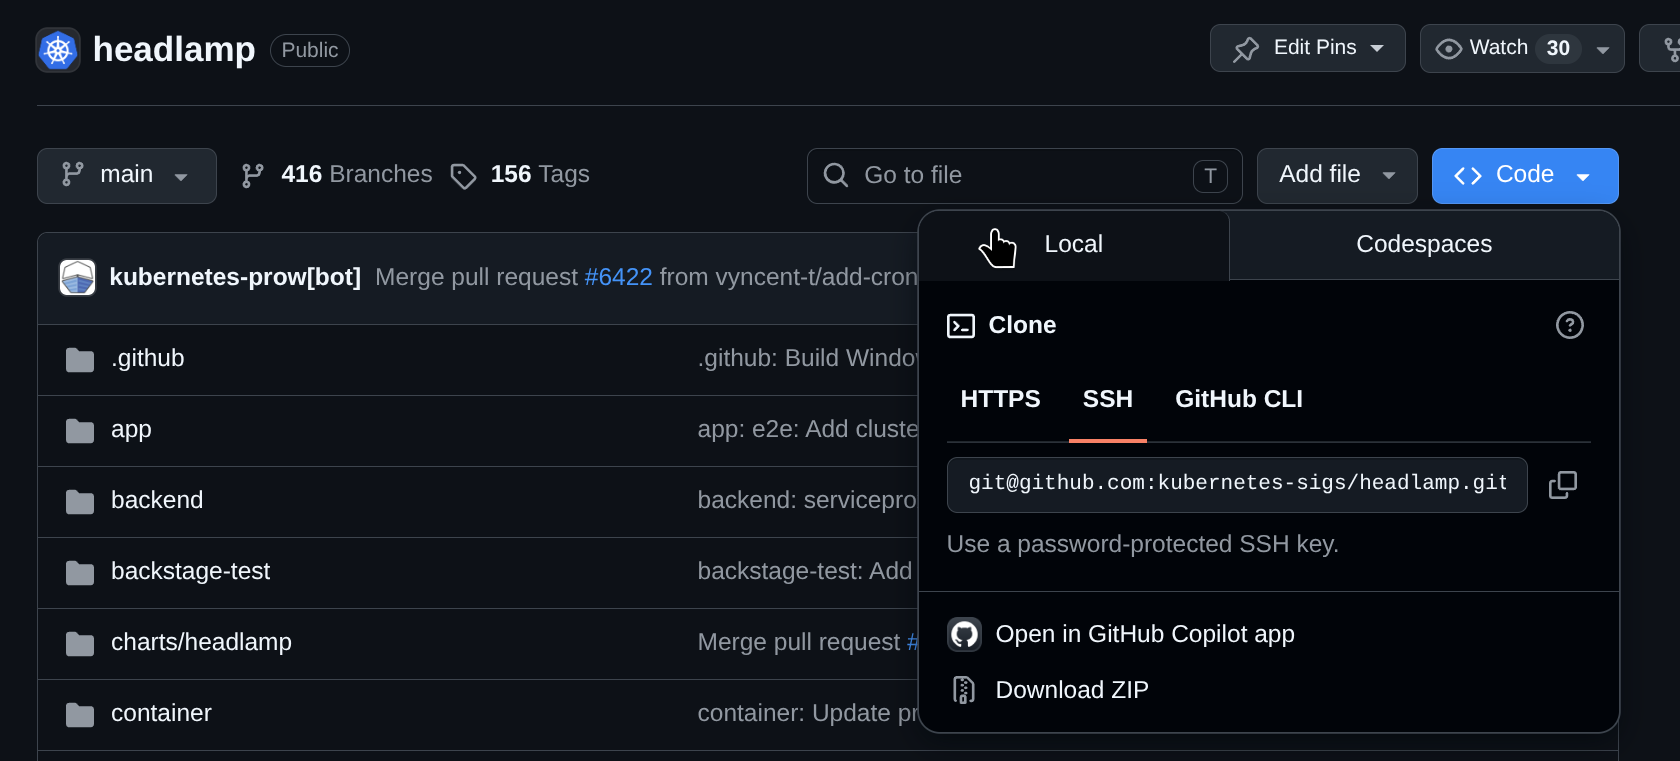
Task: Click the backstage-test folder icon
Action: coord(80,572)
